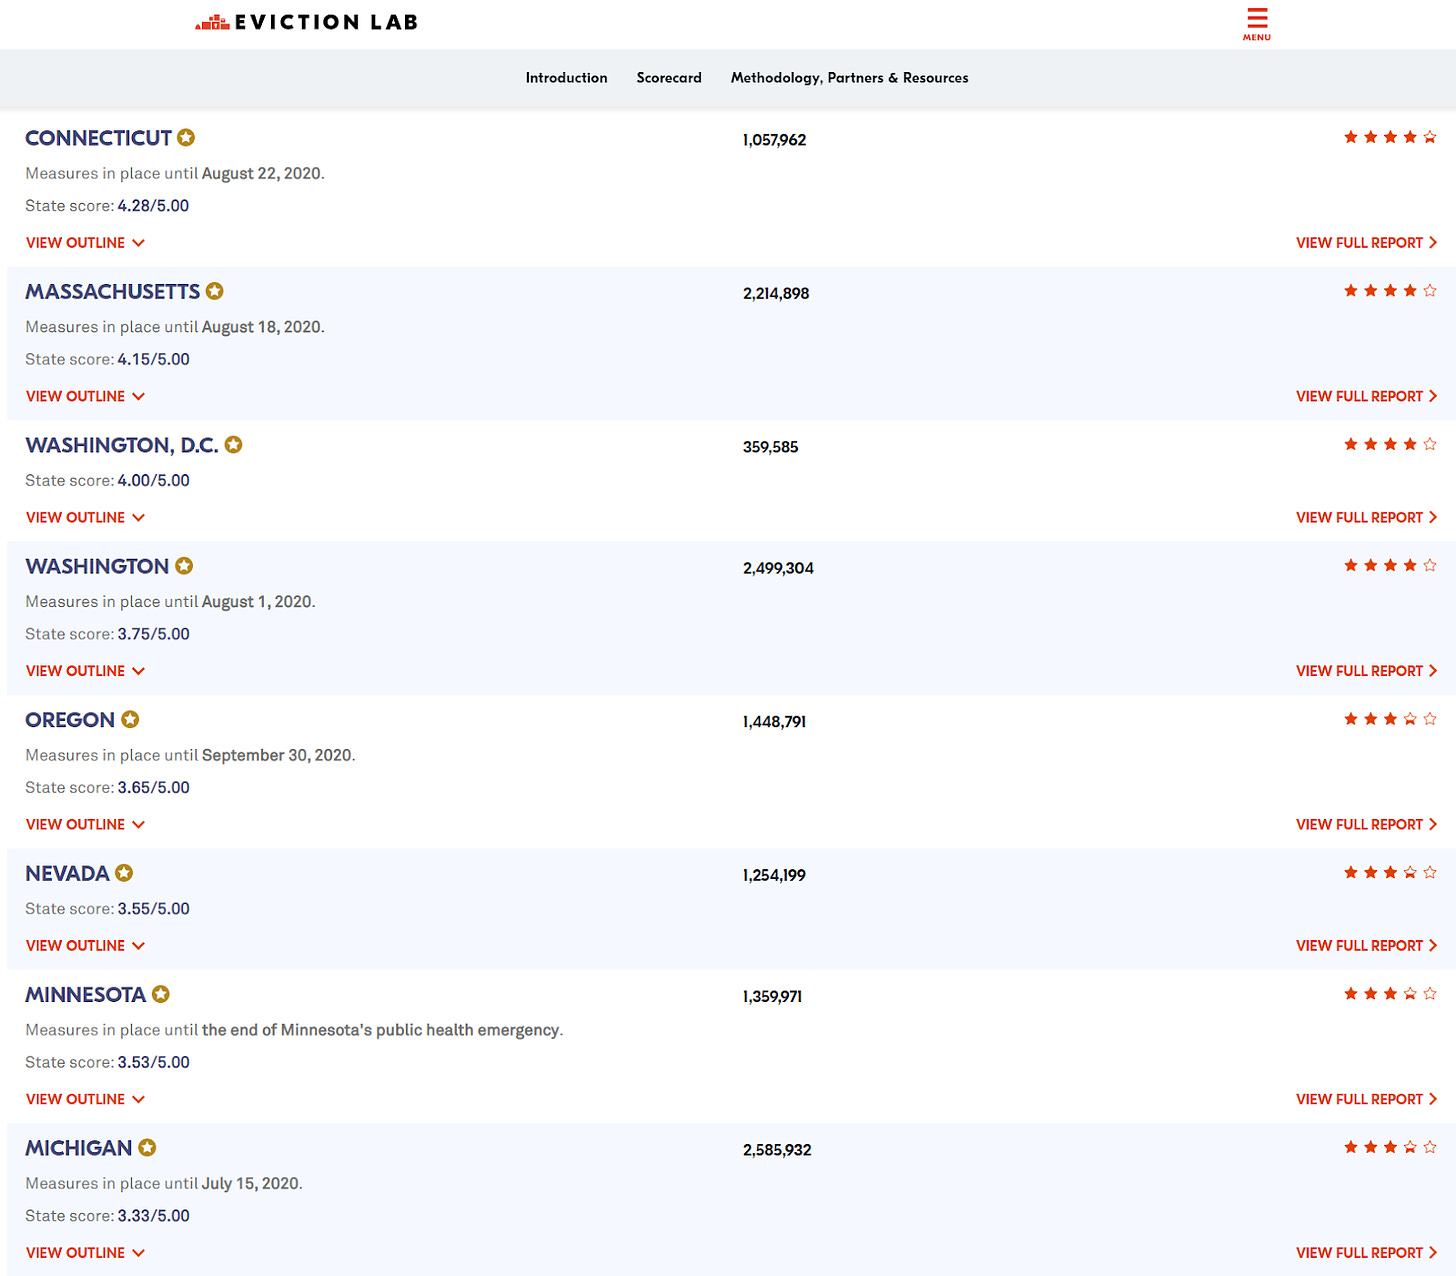Click the CONNECTICUT state heading
Image resolution: width=1456 pixels, height=1276 pixels.
pos(98,138)
